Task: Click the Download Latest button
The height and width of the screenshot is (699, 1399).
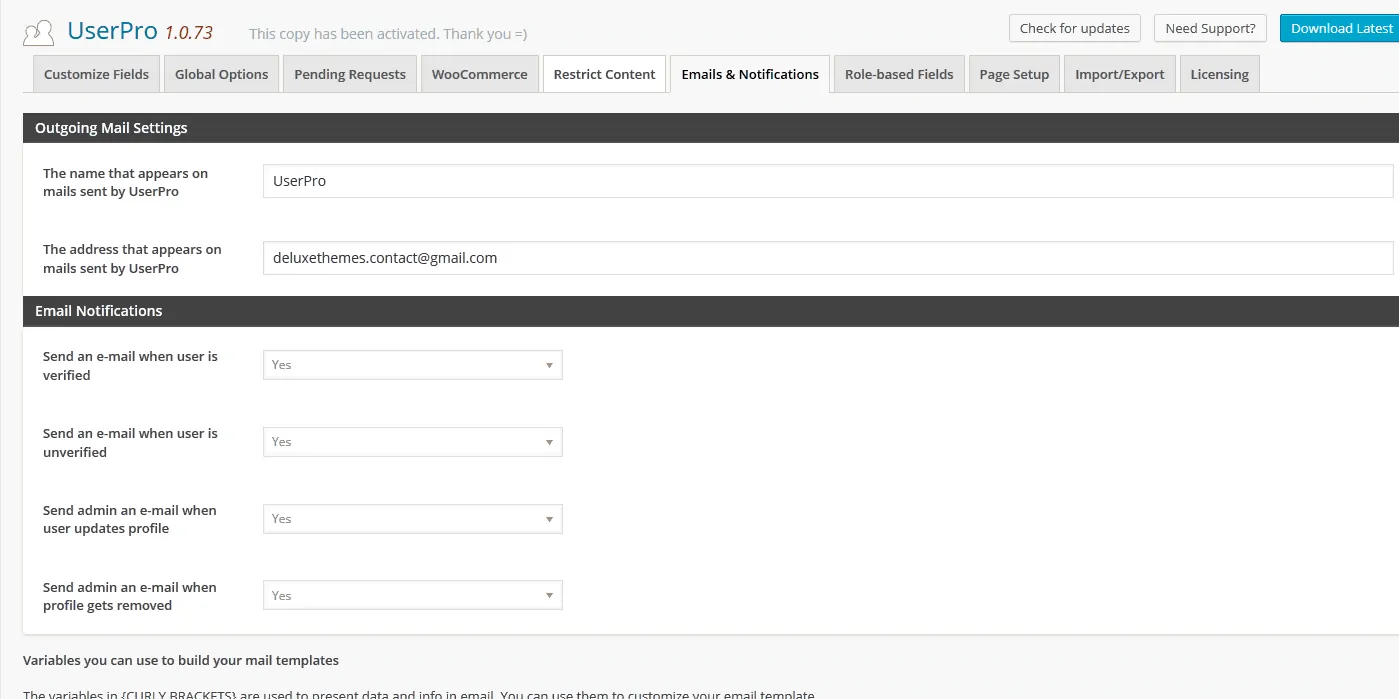Action: 1340,28
